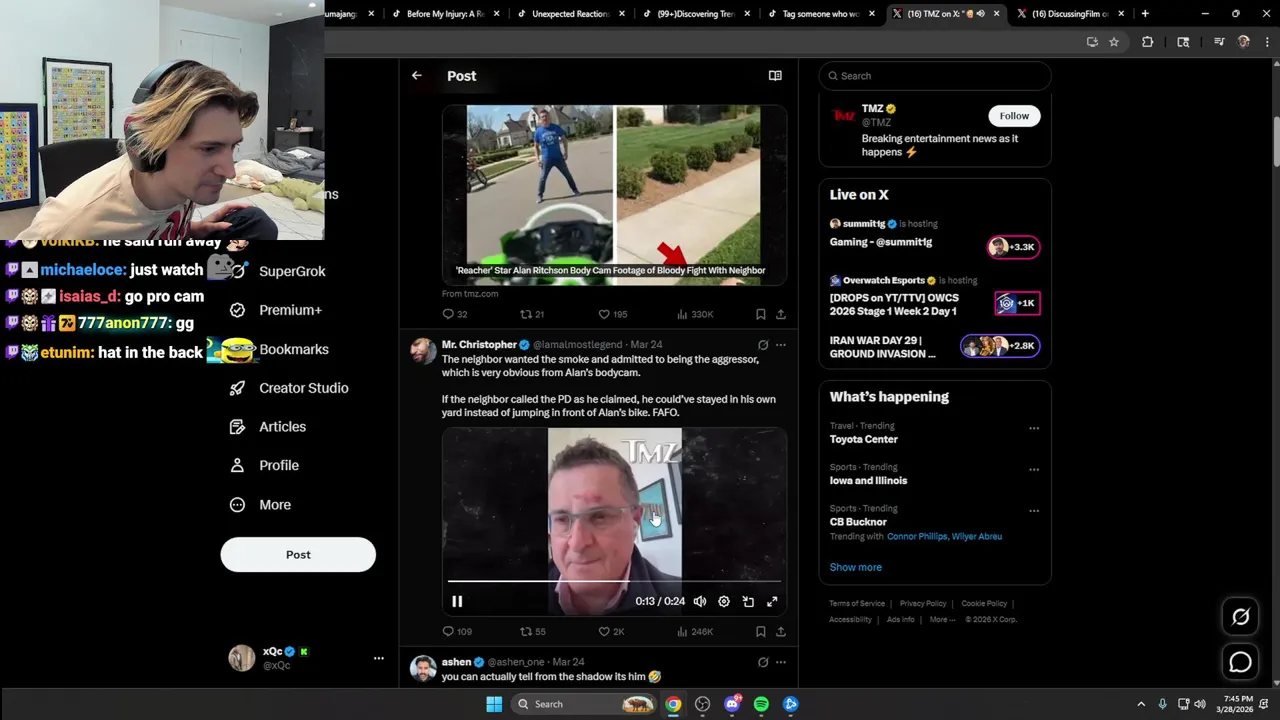Open Grok icon on ashen's reply
The width and height of the screenshot is (1280, 720).
(x=763, y=662)
